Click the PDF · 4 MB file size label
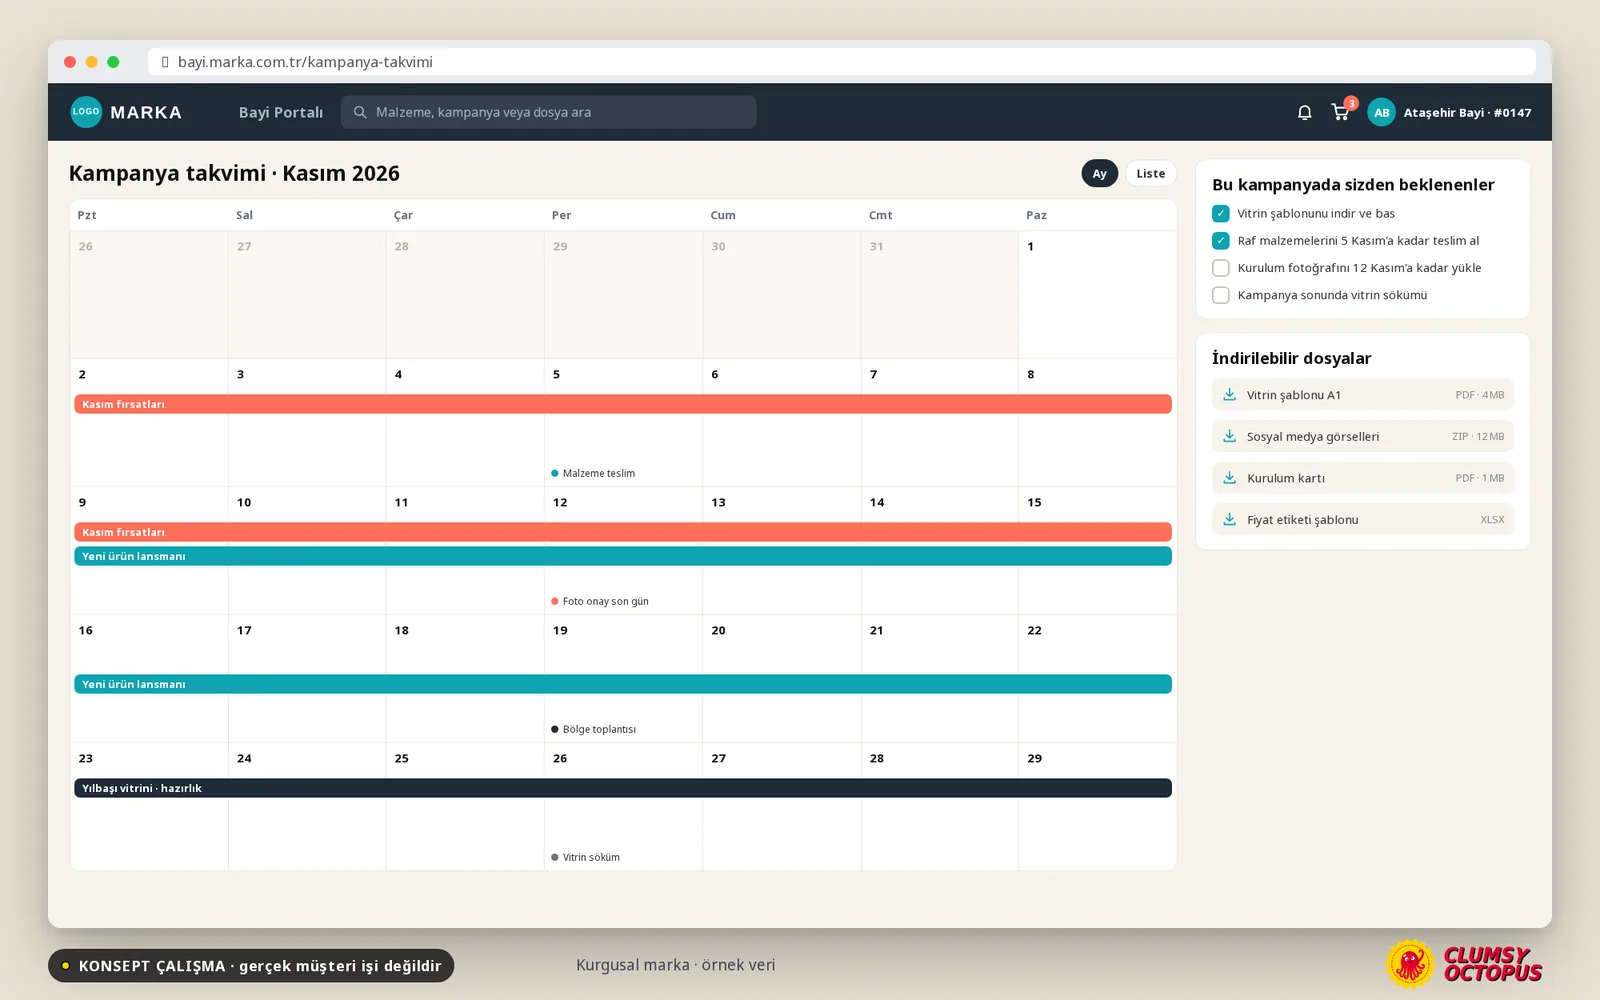The height and width of the screenshot is (1000, 1600). tap(1479, 395)
